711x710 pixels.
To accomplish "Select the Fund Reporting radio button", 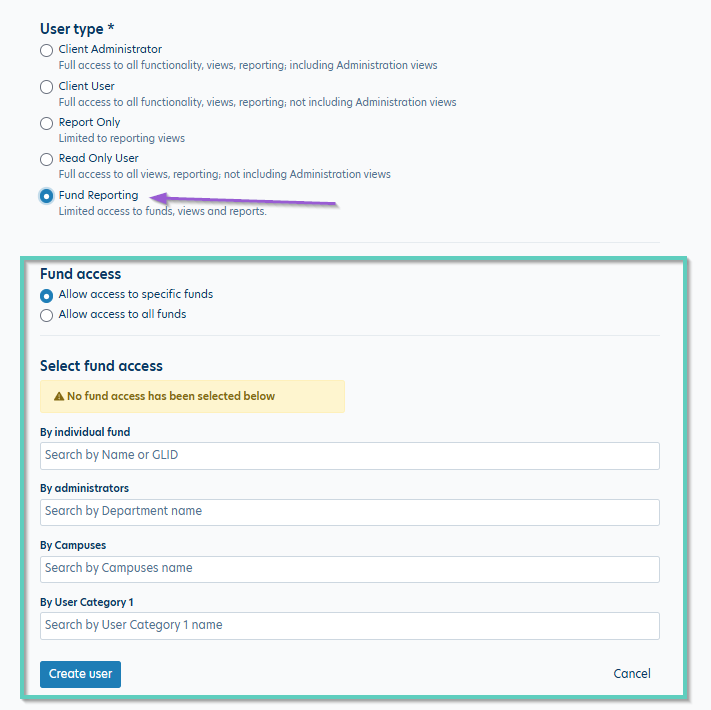I will coord(47,196).
